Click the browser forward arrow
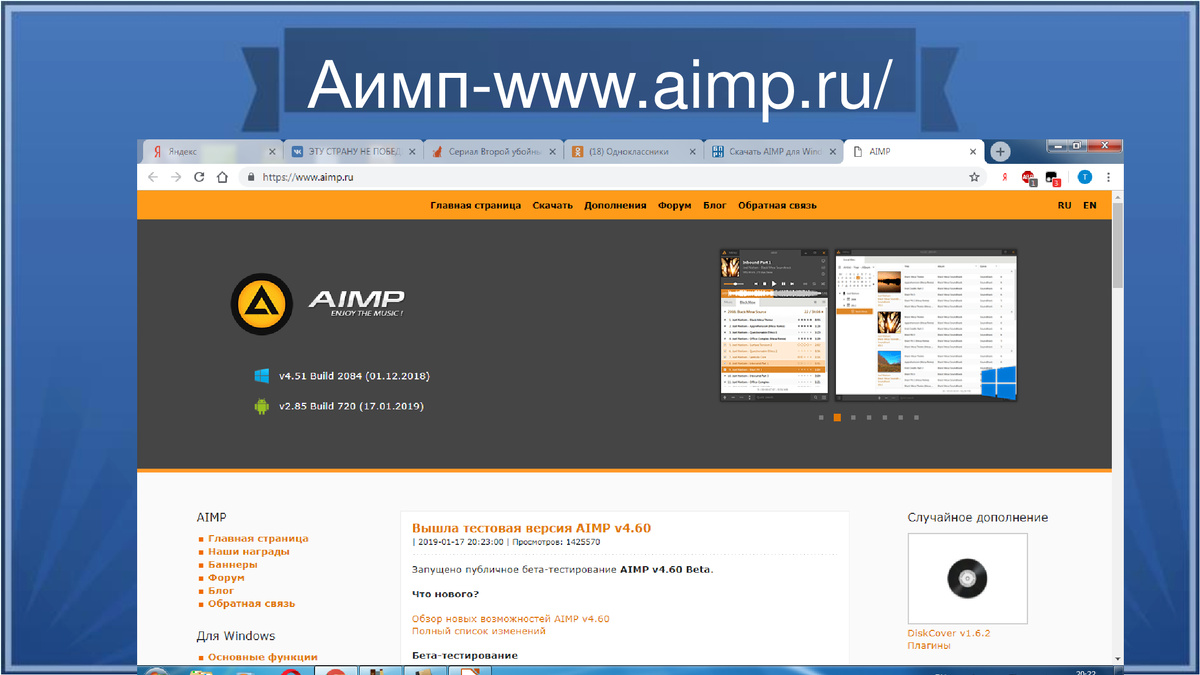 176,177
